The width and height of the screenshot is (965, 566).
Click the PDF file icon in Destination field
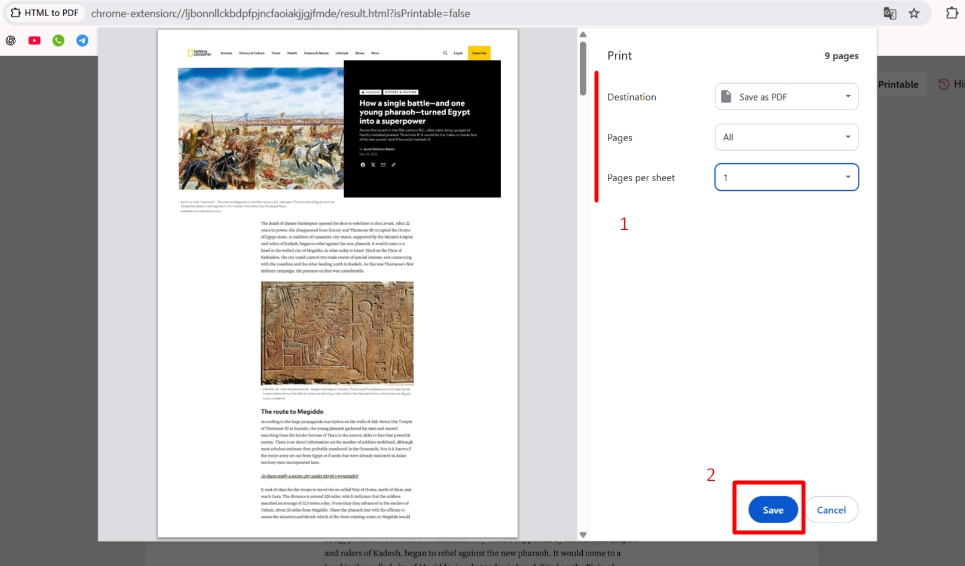click(726, 97)
